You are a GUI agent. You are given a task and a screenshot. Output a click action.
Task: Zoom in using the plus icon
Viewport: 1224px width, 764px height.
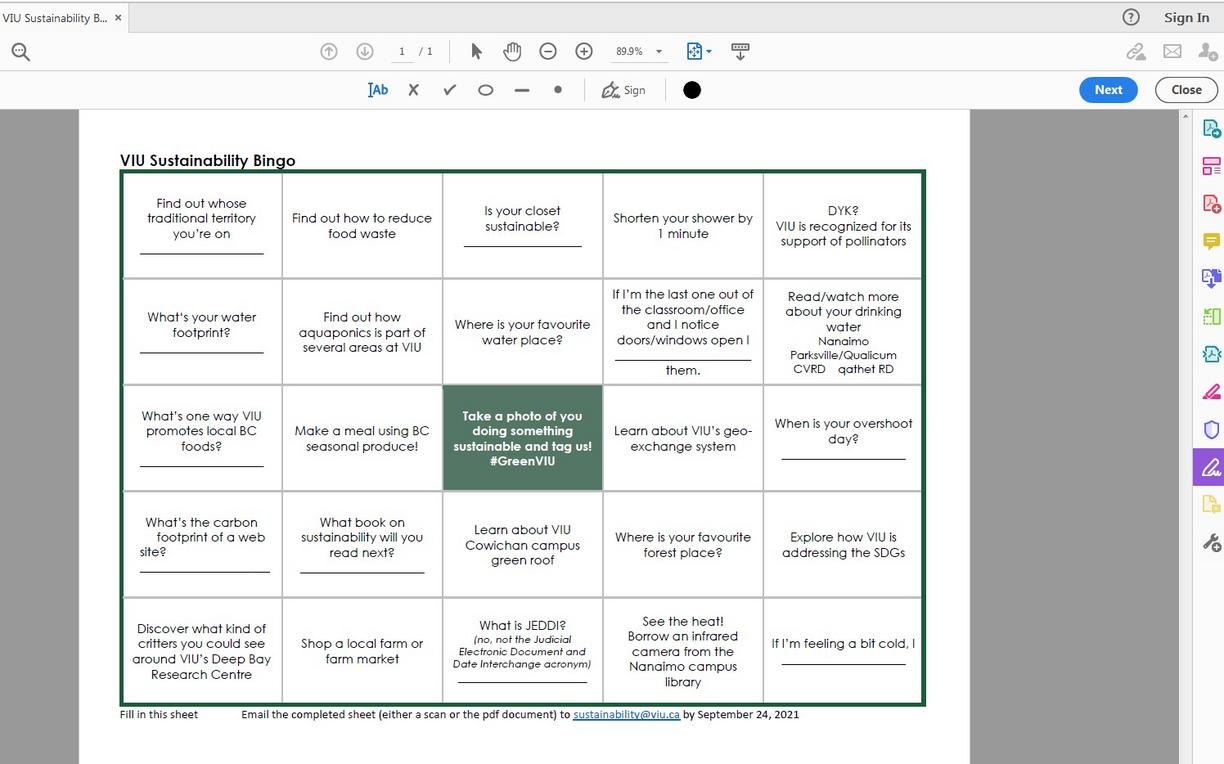(584, 50)
